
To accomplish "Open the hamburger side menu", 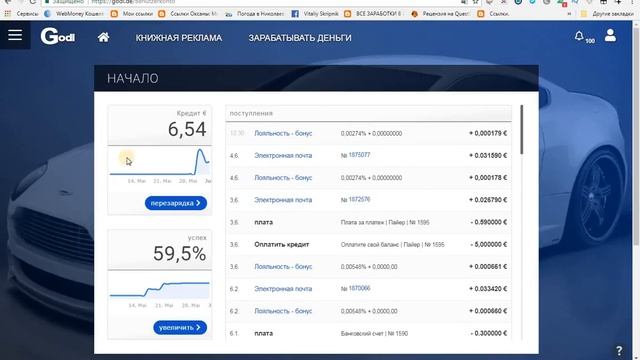I will pos(15,35).
